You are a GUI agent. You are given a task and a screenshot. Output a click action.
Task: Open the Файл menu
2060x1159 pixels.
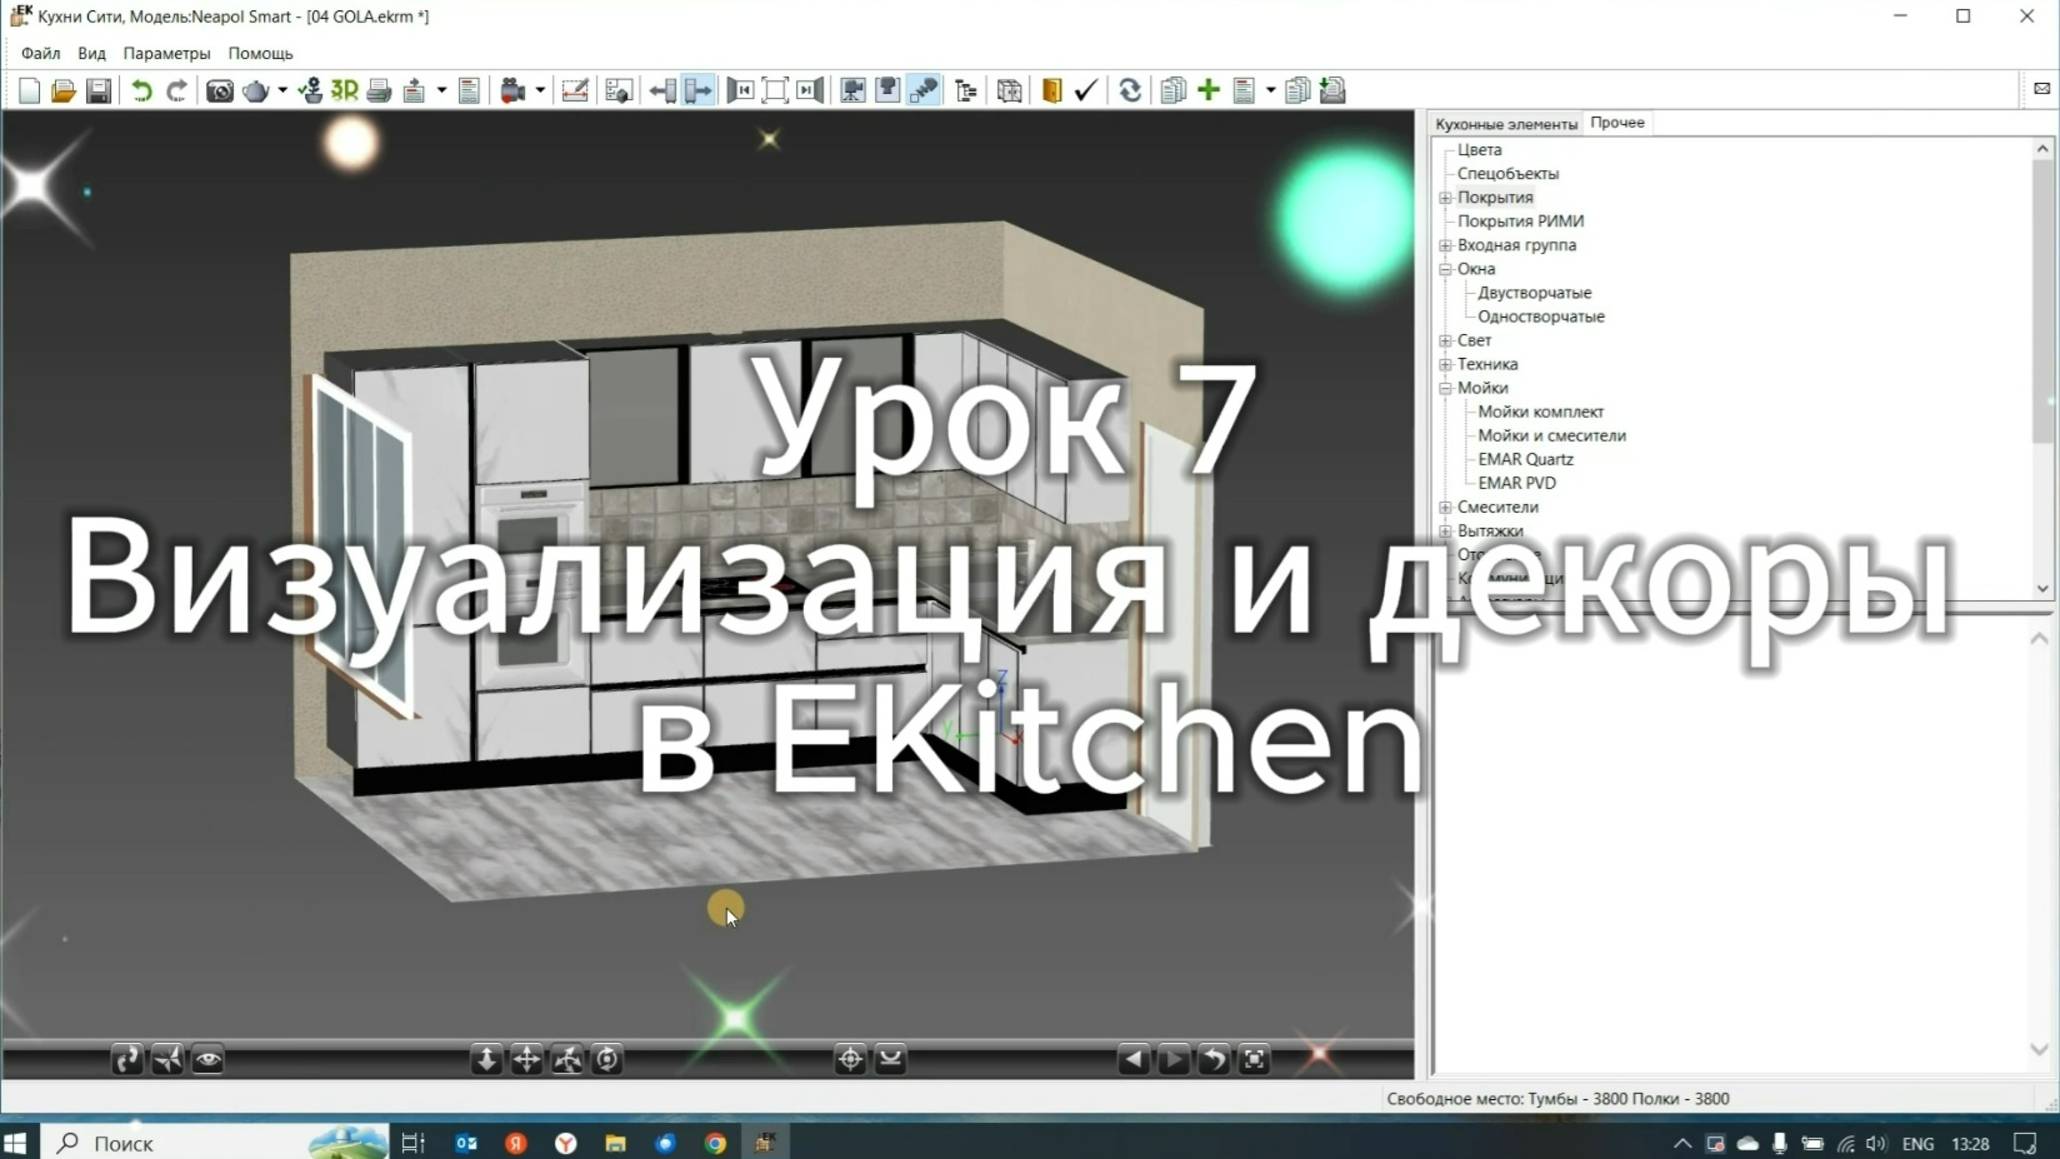[41, 53]
